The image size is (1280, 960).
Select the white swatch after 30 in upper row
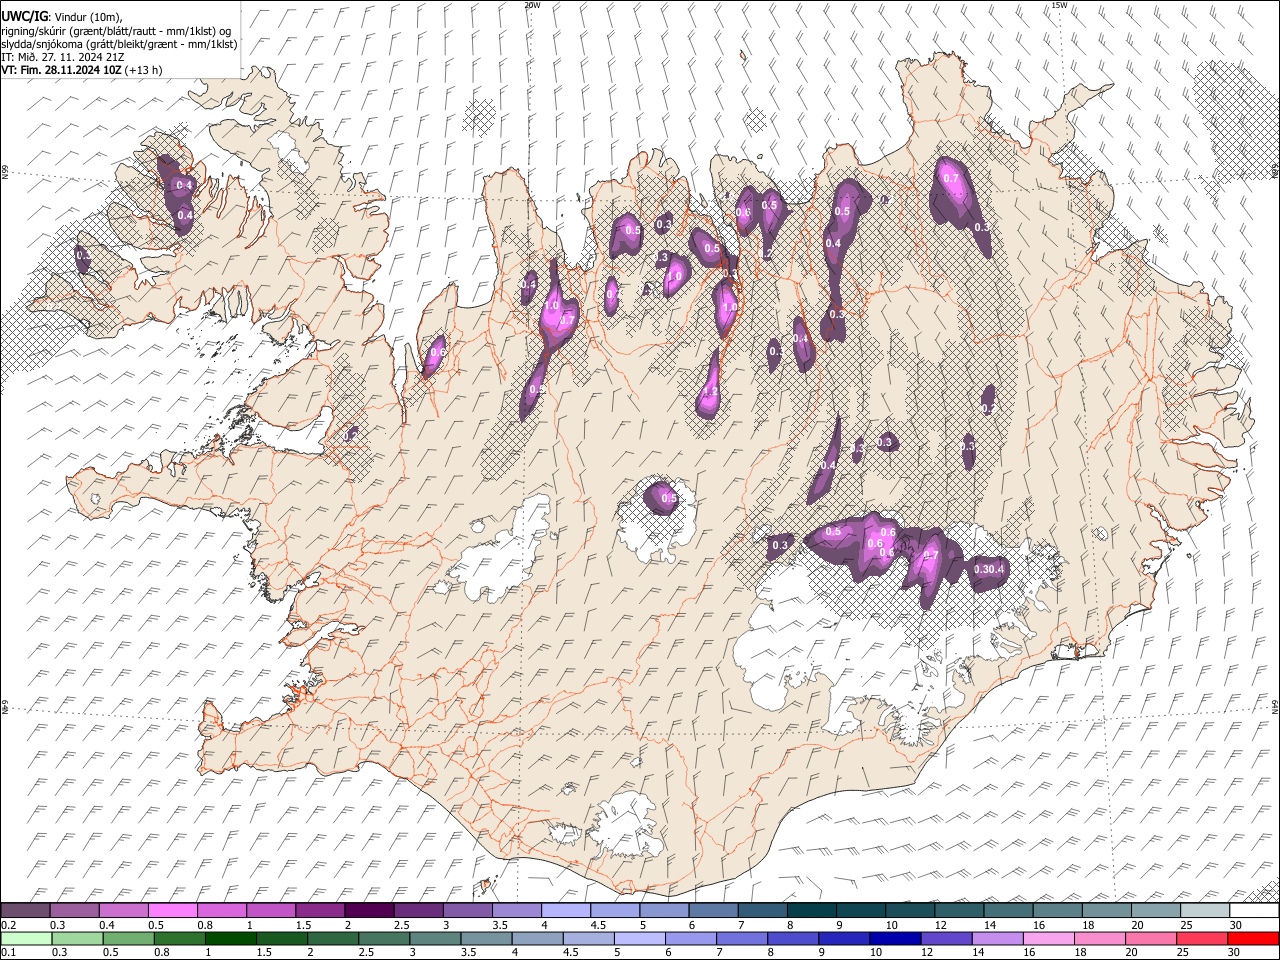(x=1255, y=910)
